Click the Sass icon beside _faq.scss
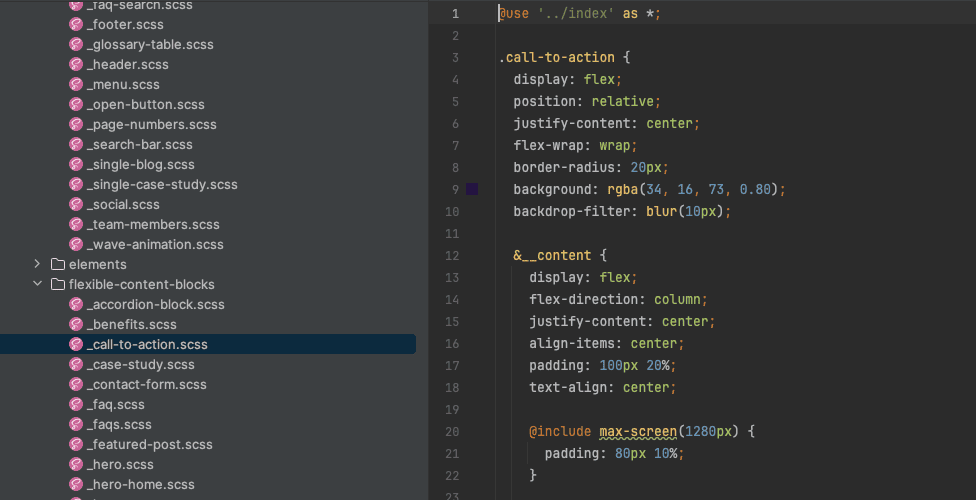Screen dimensions: 976x500 pyautogui.click(x=76, y=405)
